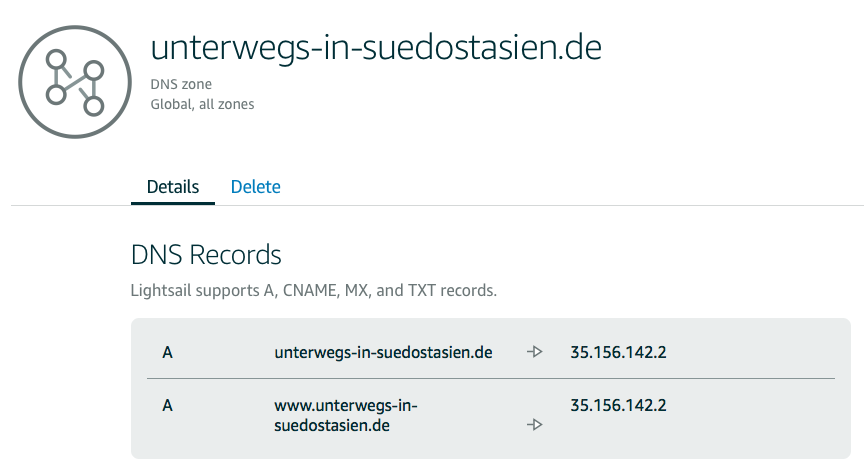This screenshot has width=864, height=468.
Task: Click the arrow icon in the www record
Action: coord(534,425)
